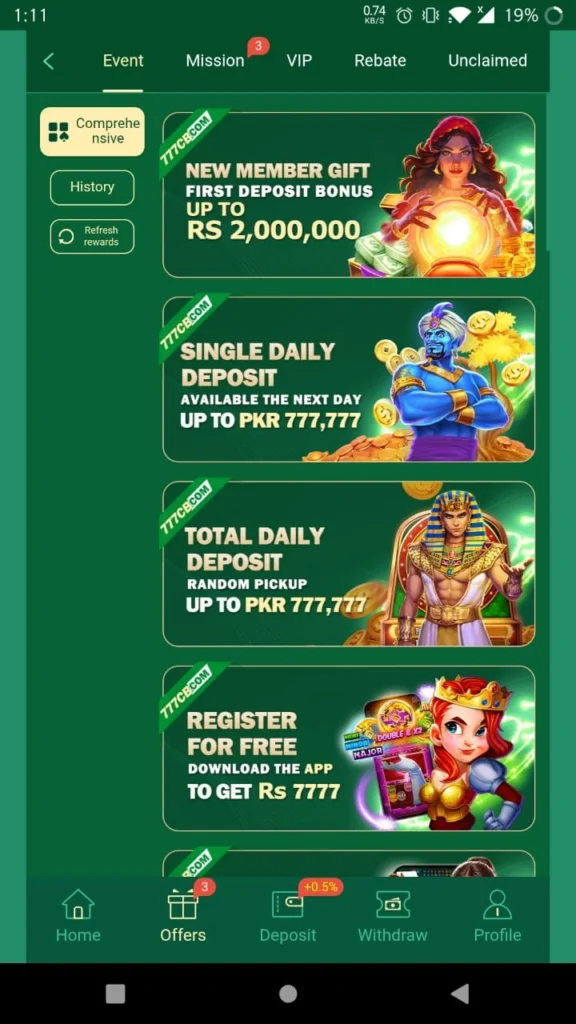
Task: Open the Rebate tab
Action: pos(380,61)
